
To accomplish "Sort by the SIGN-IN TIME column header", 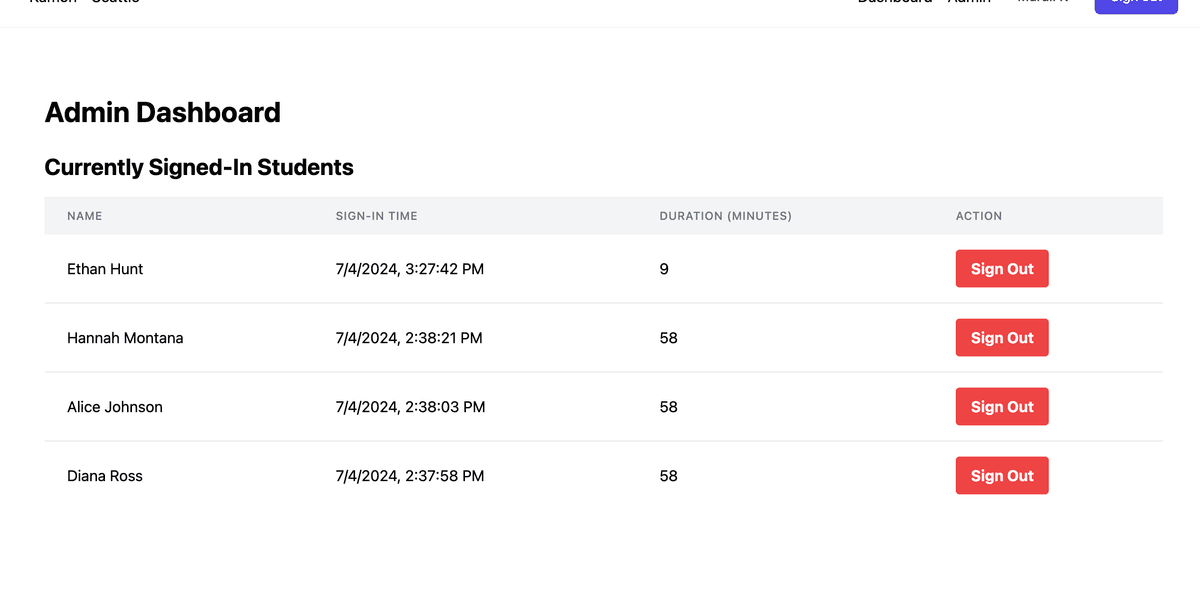I will pyautogui.click(x=377, y=215).
